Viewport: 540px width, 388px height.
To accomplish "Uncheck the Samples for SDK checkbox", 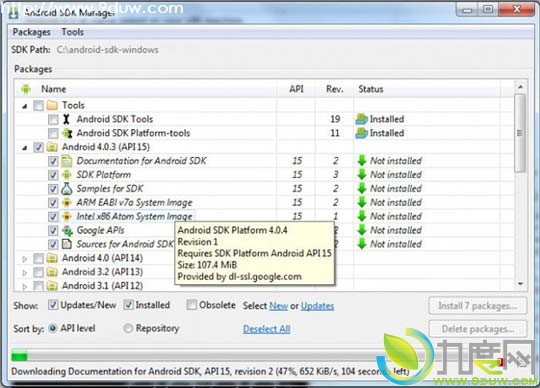I will tap(53, 189).
